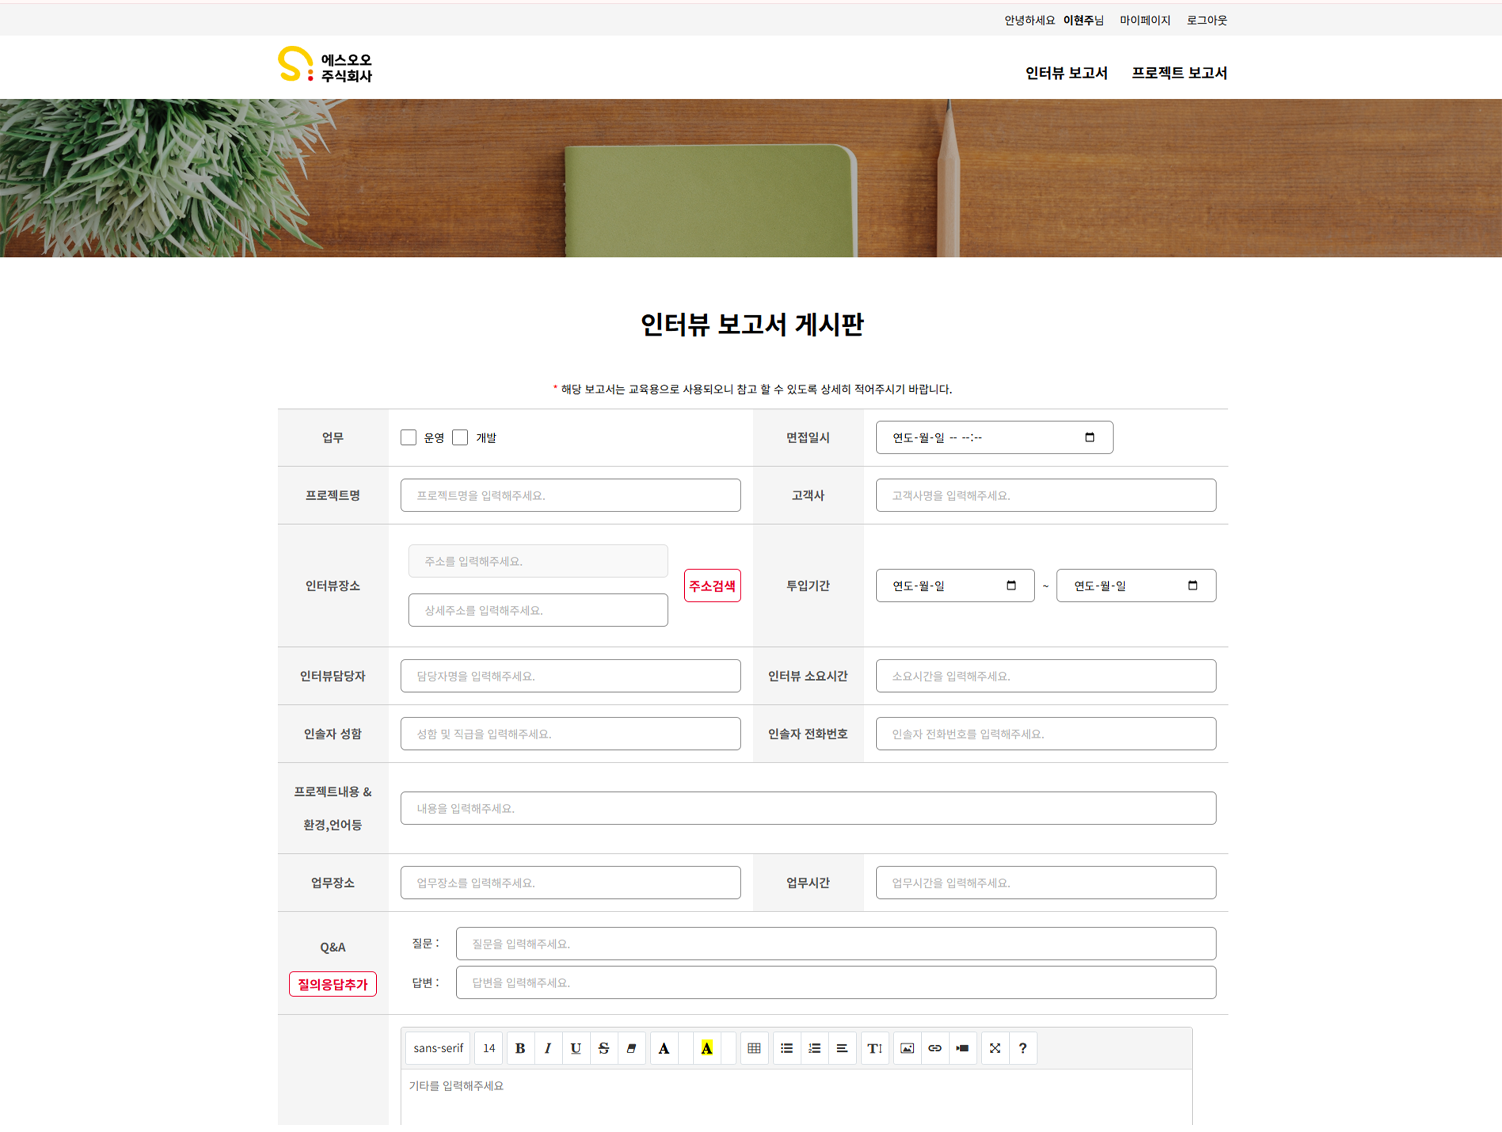
Task: Open the paragraph alignment options
Action: pos(842,1048)
